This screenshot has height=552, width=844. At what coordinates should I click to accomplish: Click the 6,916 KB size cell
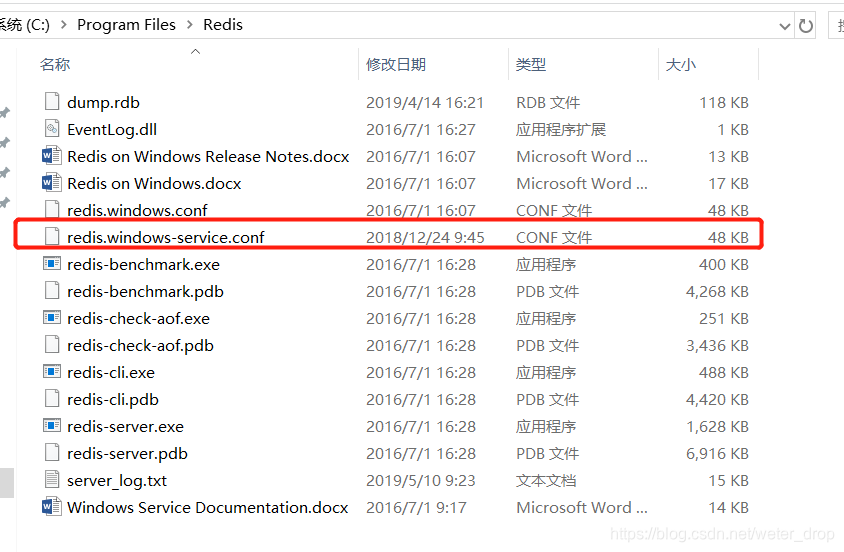point(717,453)
